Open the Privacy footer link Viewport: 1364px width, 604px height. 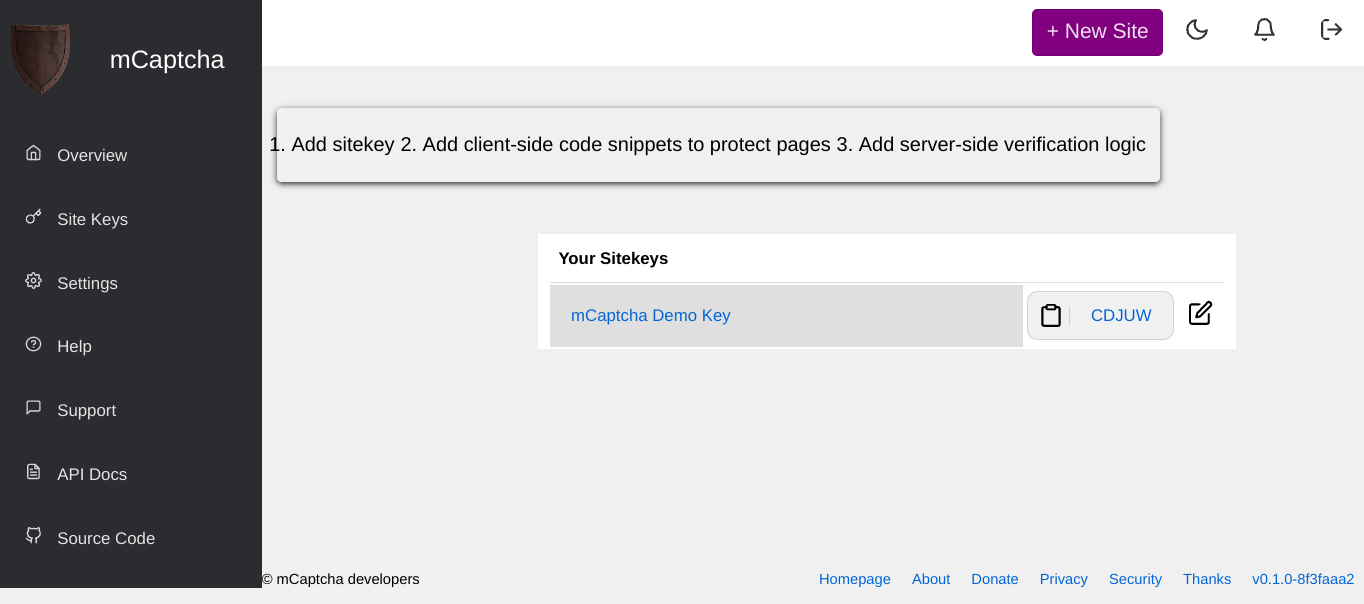point(1063,579)
